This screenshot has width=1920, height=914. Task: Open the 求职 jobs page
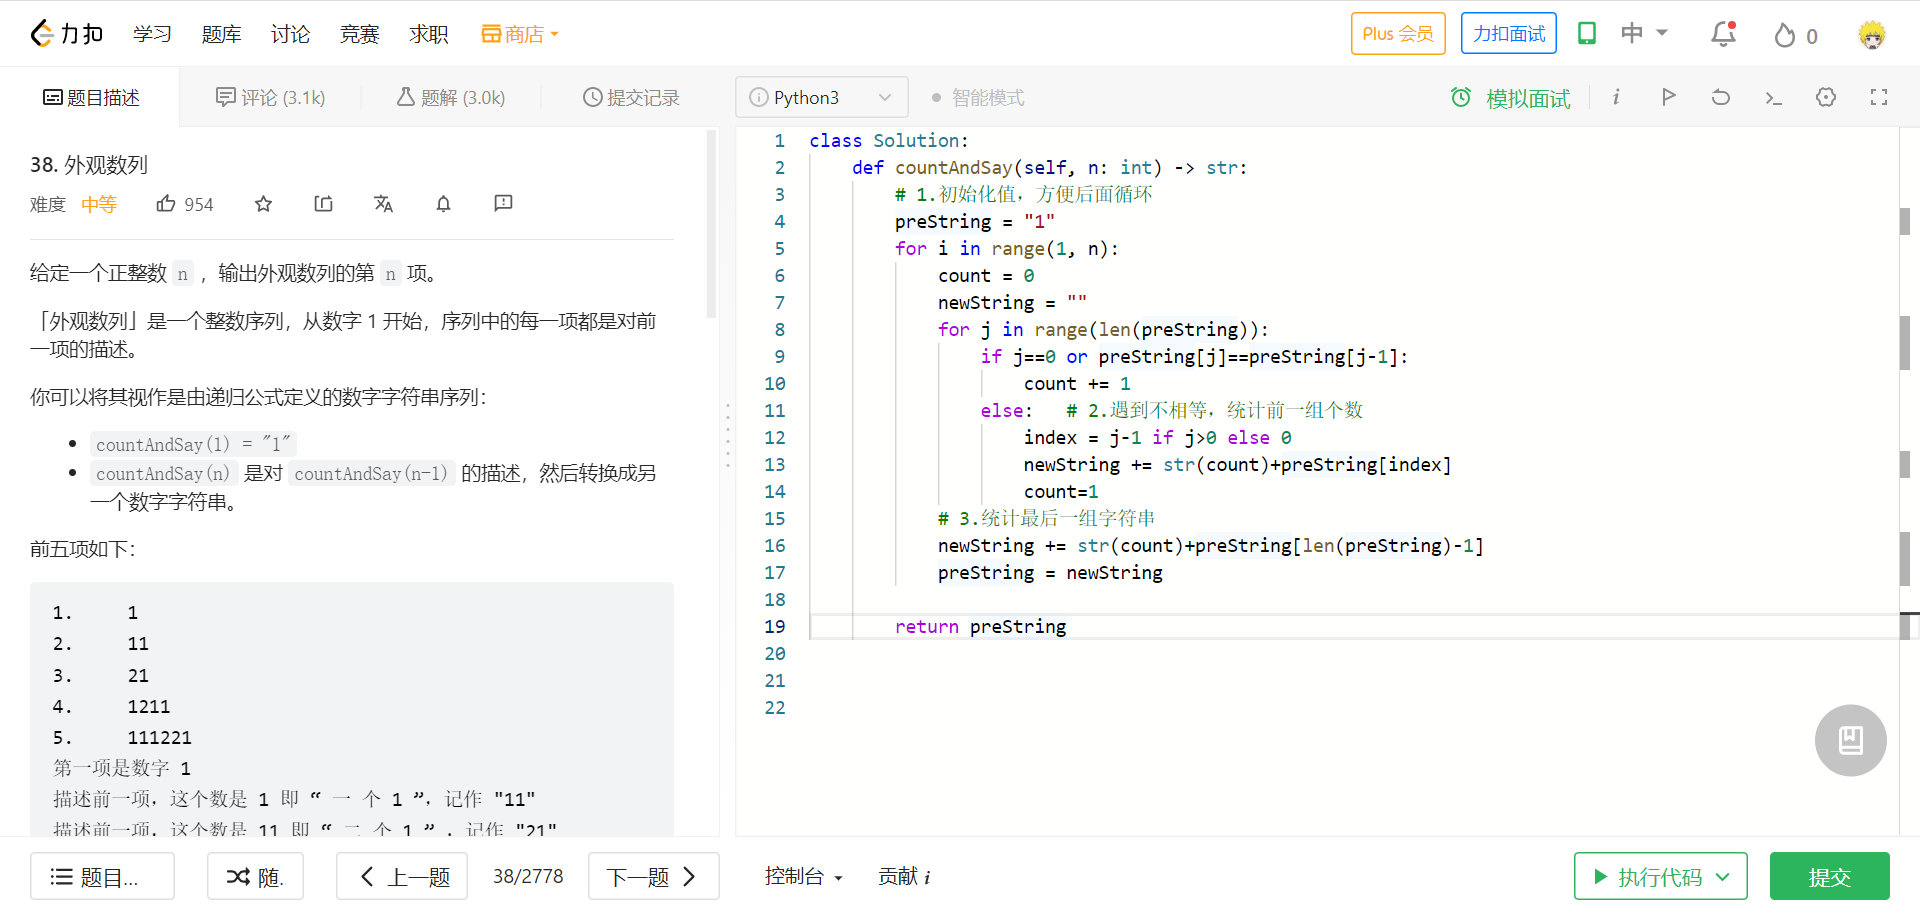click(428, 34)
